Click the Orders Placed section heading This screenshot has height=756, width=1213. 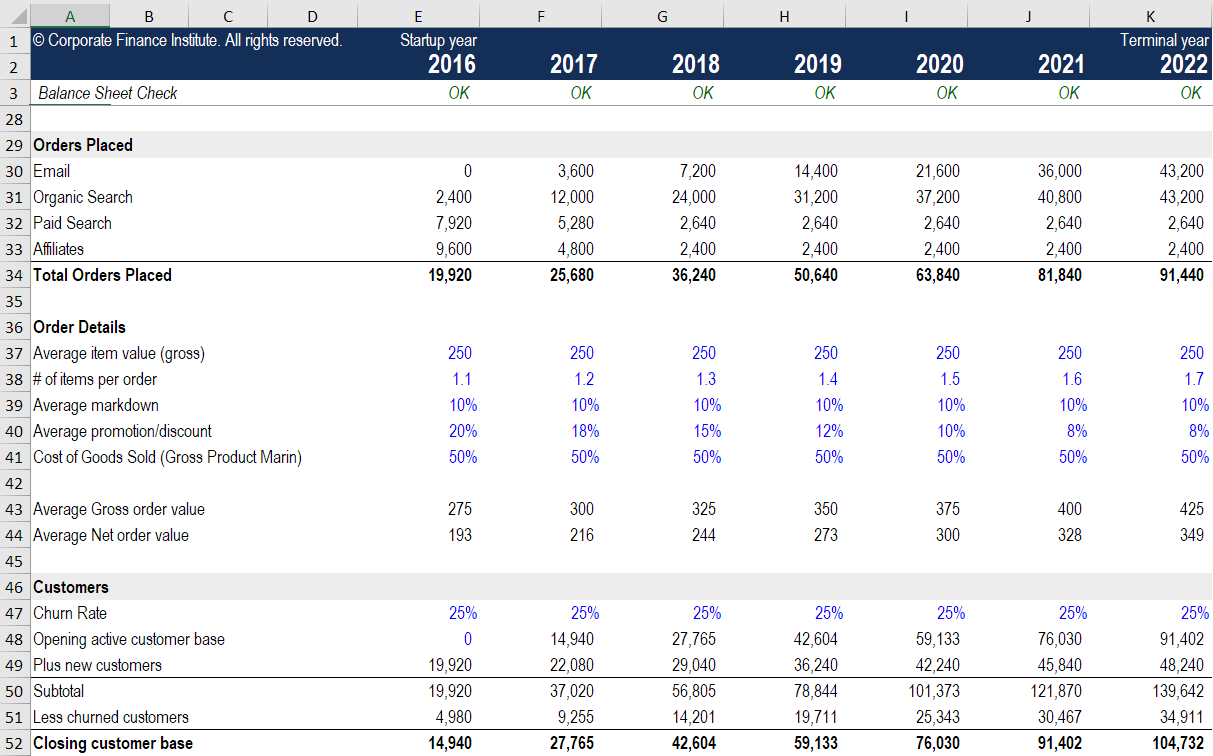point(83,145)
